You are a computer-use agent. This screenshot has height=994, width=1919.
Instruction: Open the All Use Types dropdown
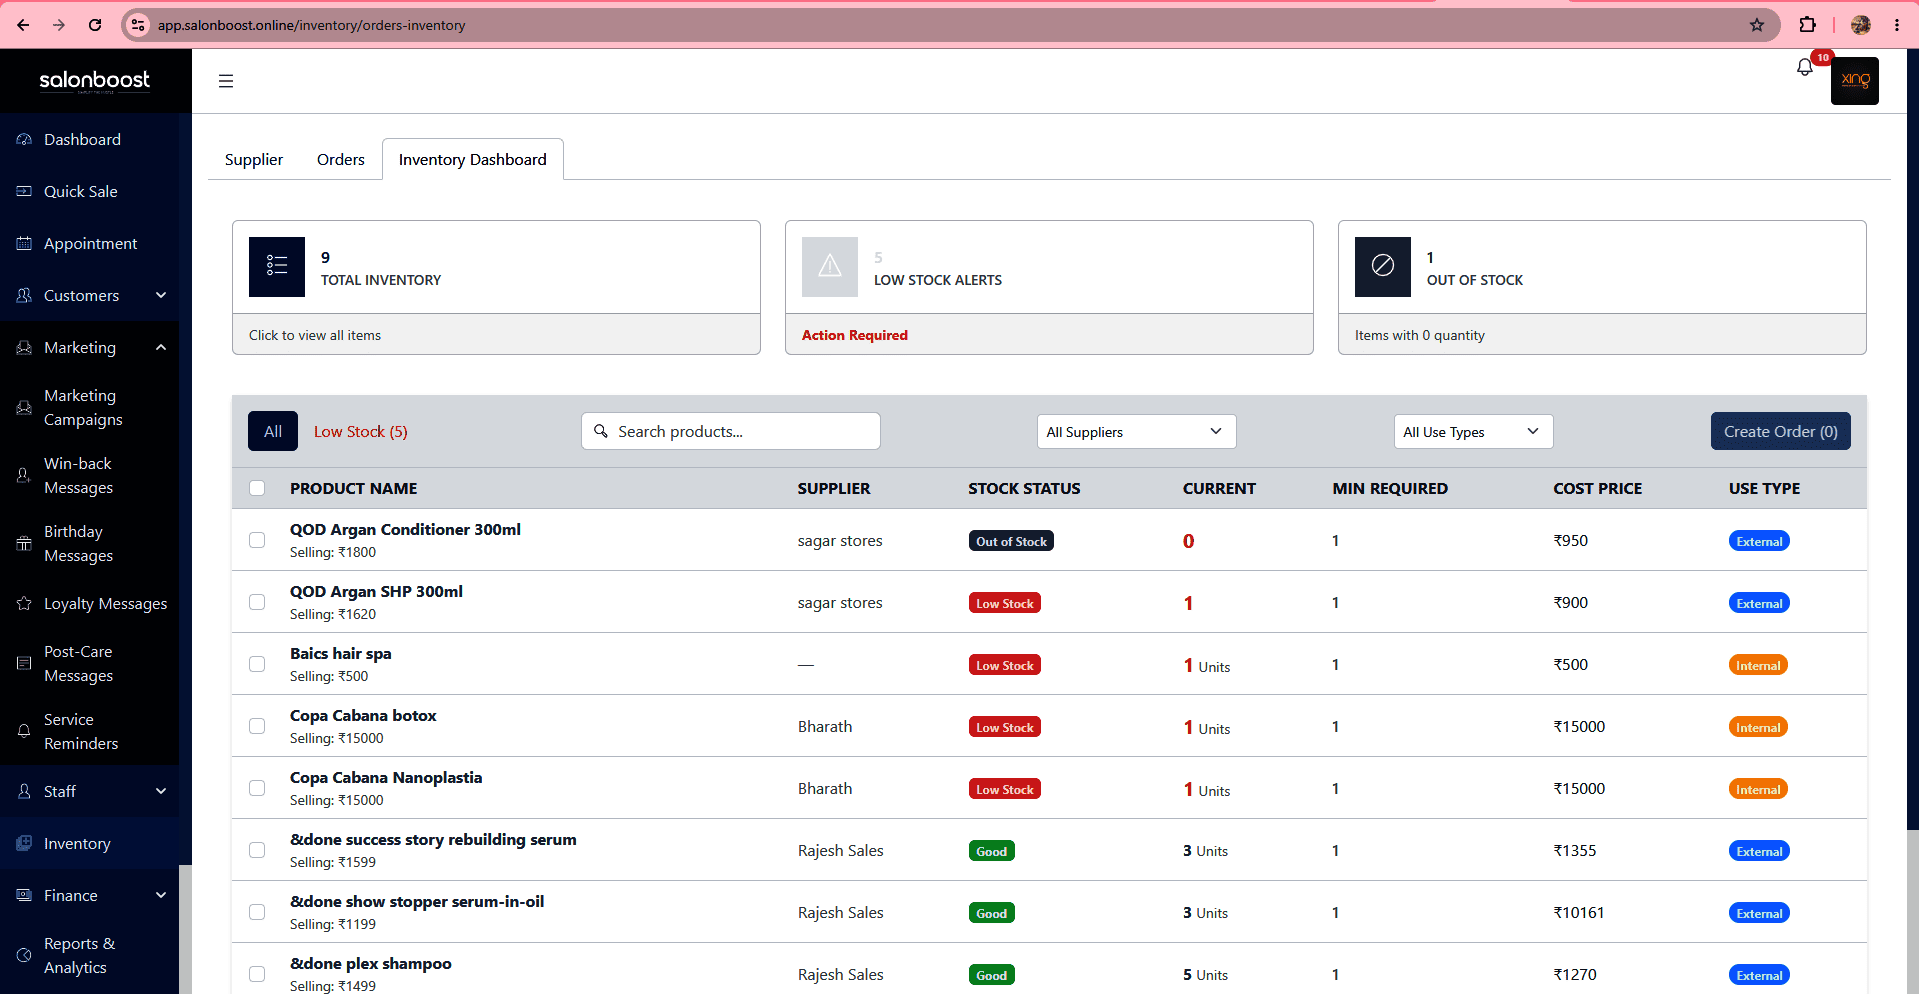click(x=1473, y=432)
